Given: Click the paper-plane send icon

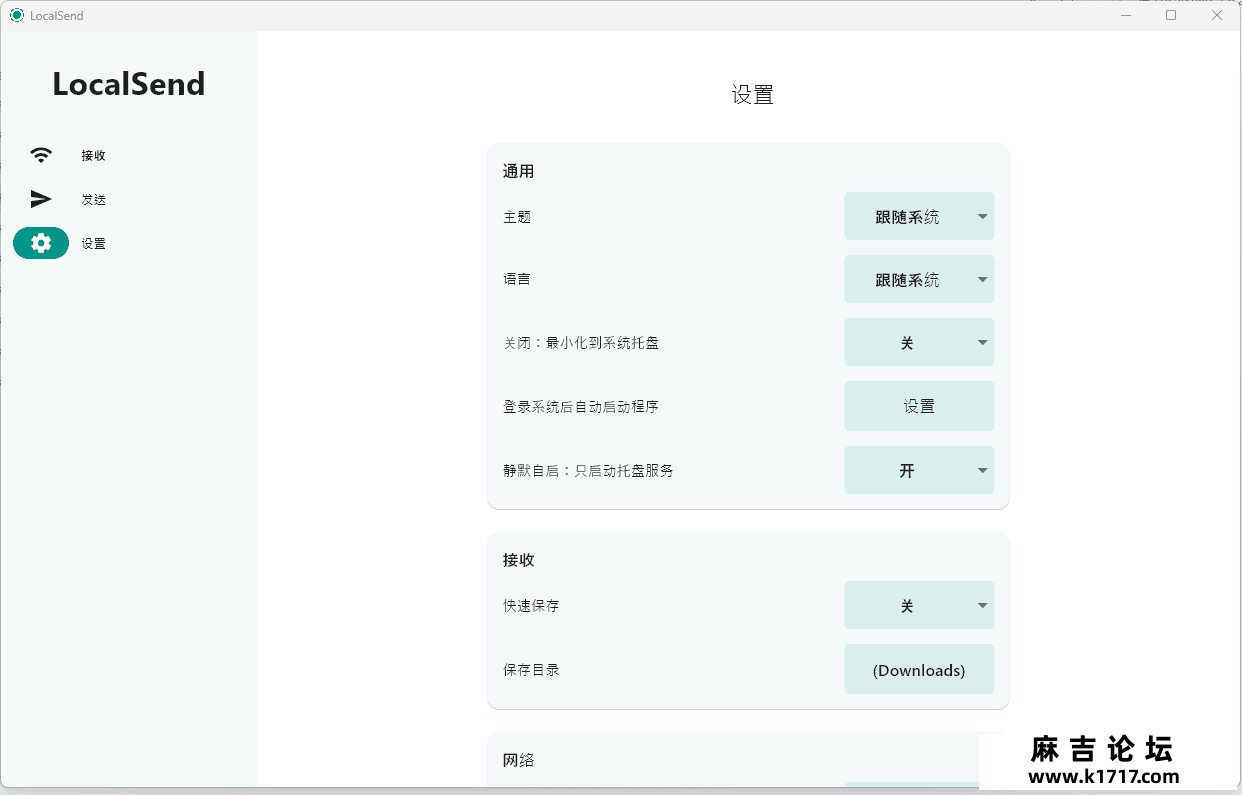Looking at the screenshot, I should 41,199.
